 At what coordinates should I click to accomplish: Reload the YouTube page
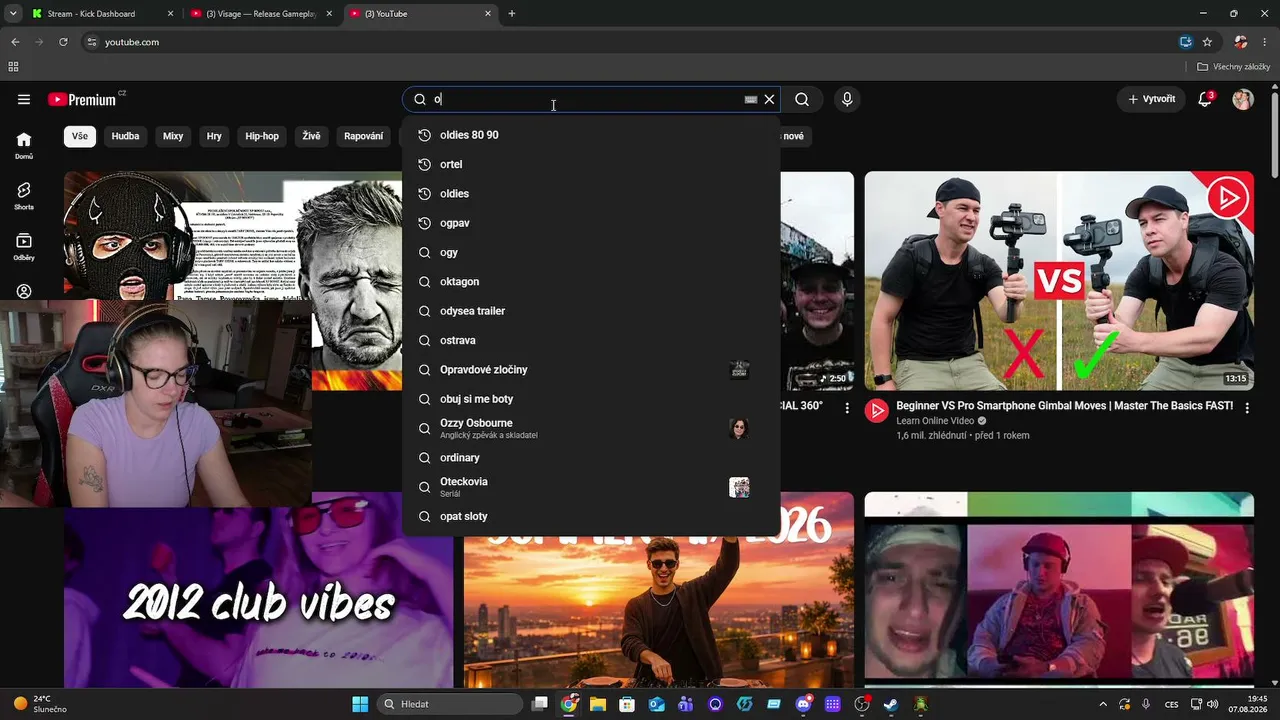pos(63,42)
